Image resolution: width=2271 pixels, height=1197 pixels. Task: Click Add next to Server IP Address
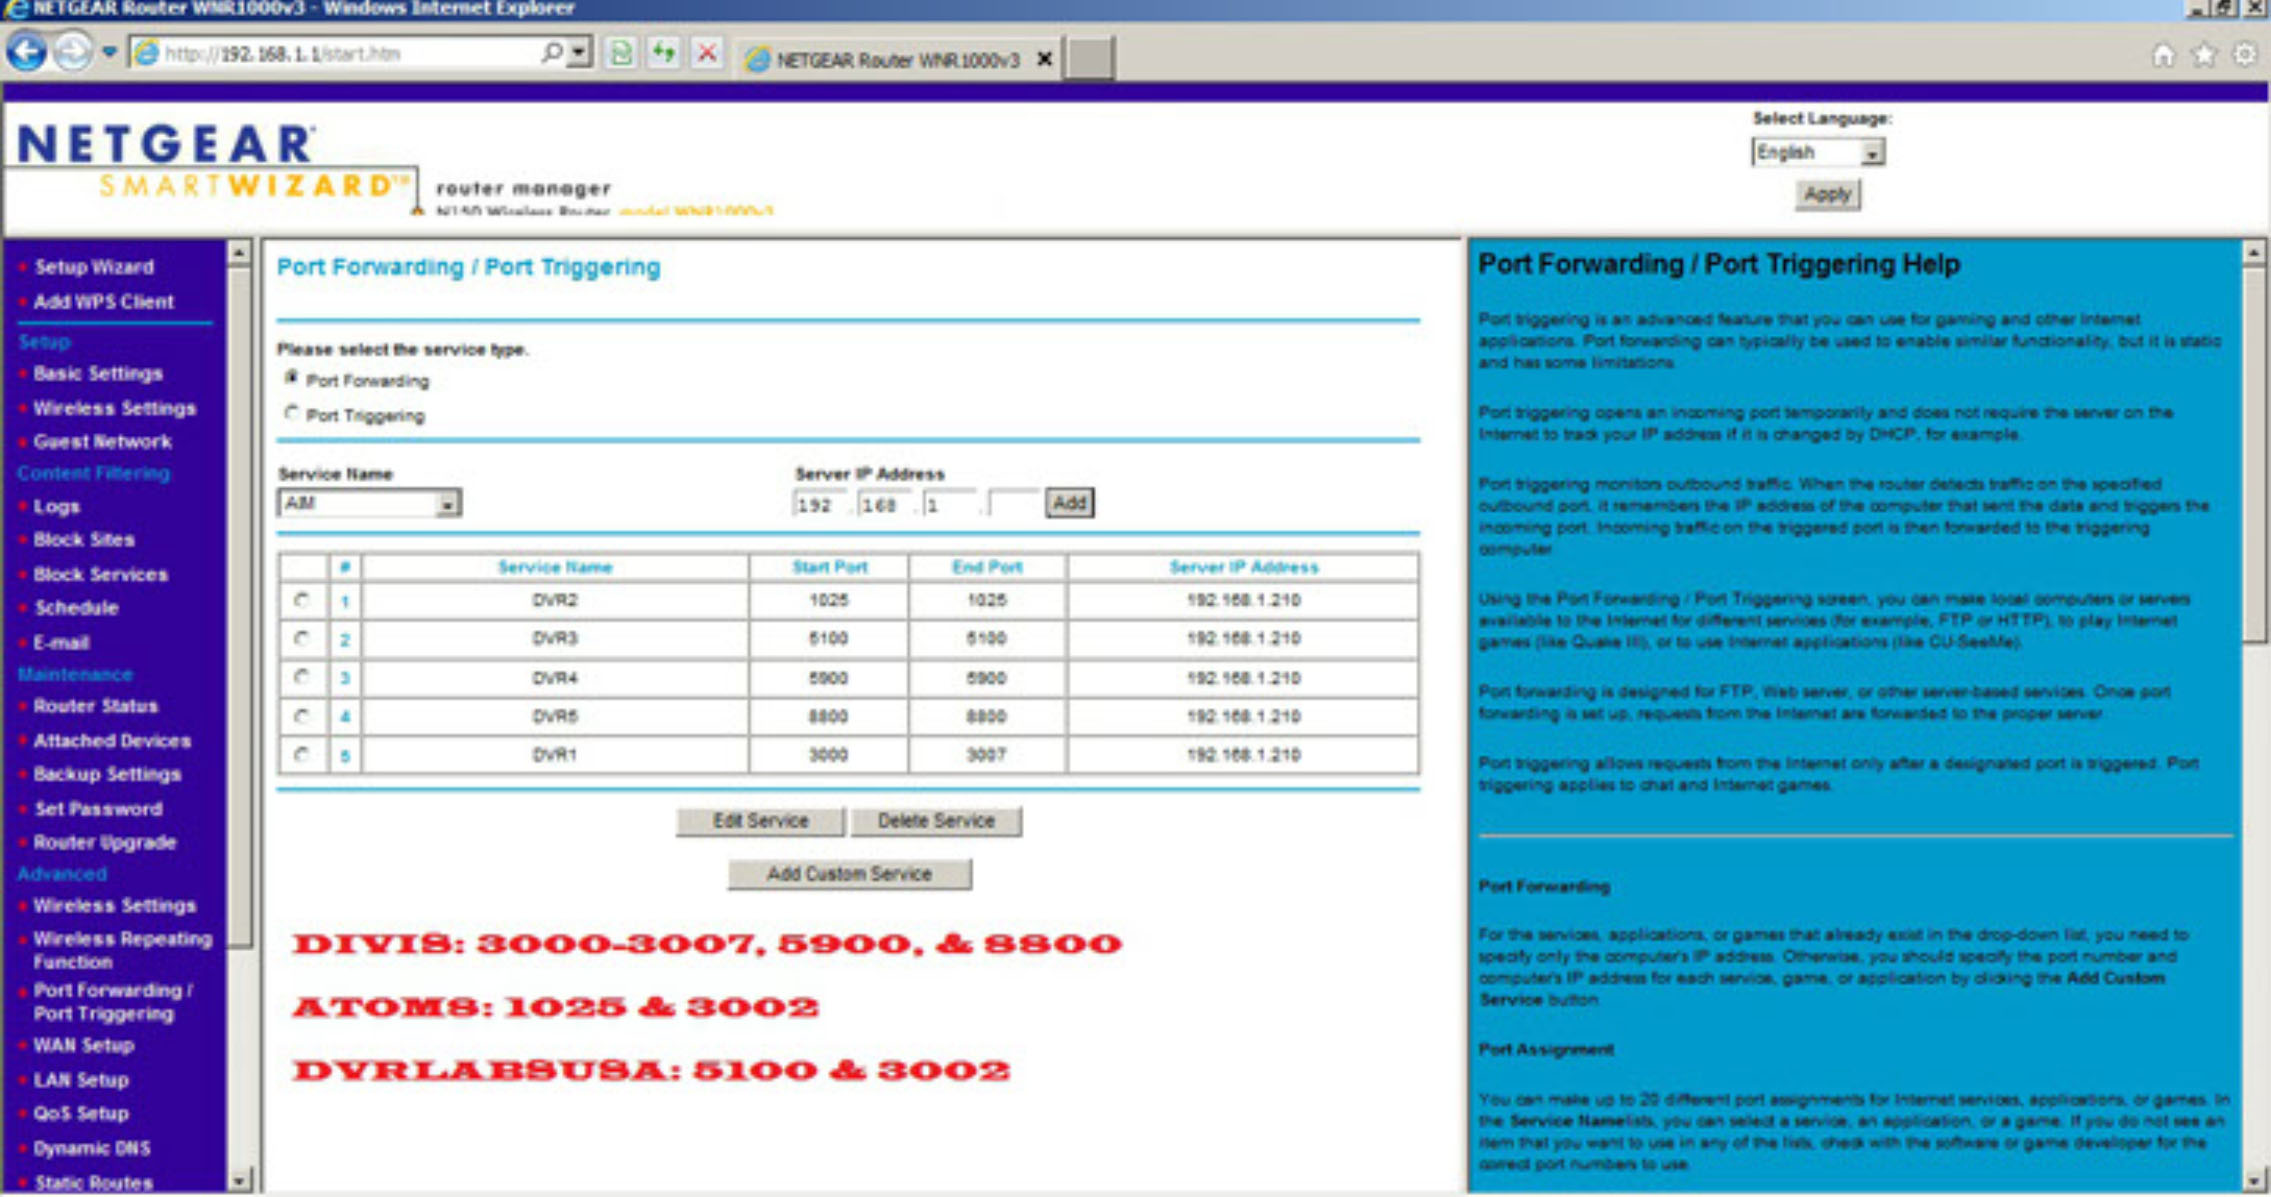coord(1069,503)
